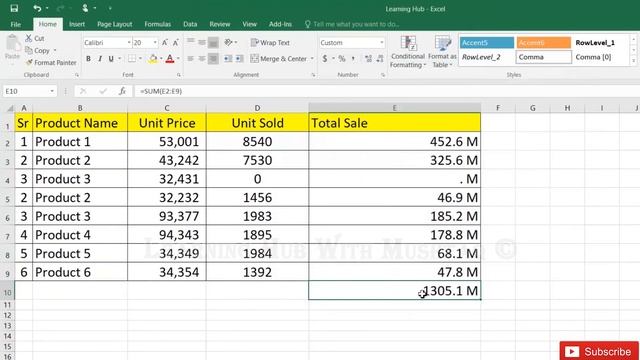
Task: Switch to the Page Layout tab
Action: click(x=115, y=24)
